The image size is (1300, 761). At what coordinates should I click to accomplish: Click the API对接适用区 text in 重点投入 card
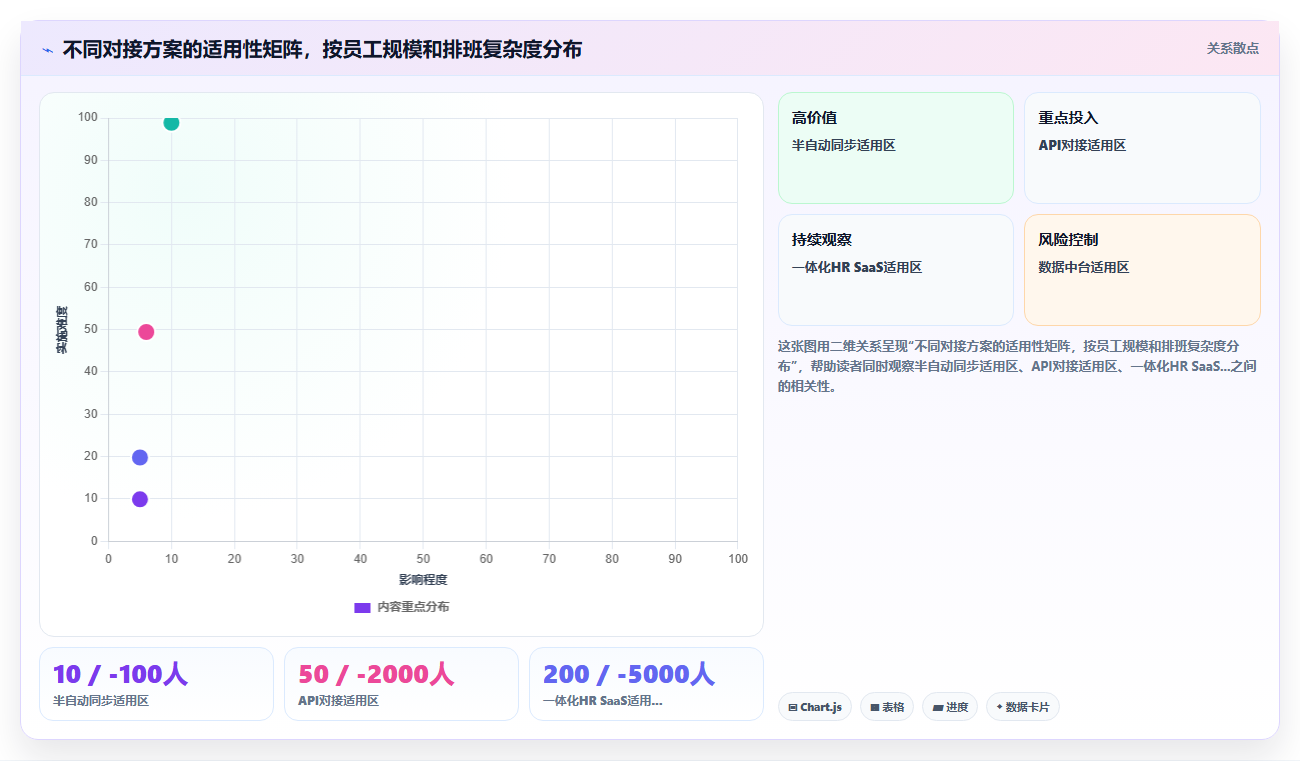click(1082, 145)
